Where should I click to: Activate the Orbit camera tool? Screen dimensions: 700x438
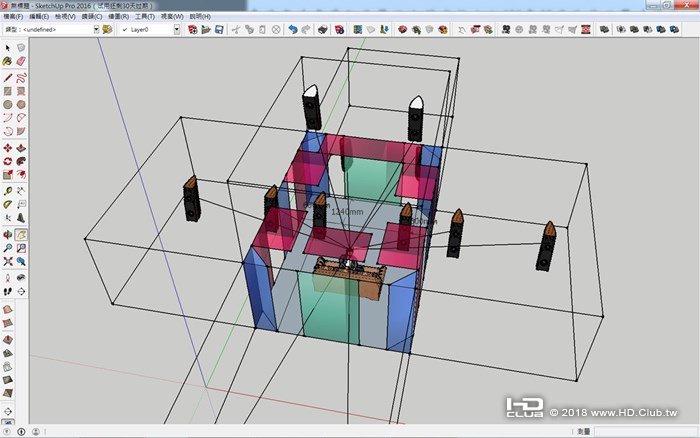click(x=8, y=235)
